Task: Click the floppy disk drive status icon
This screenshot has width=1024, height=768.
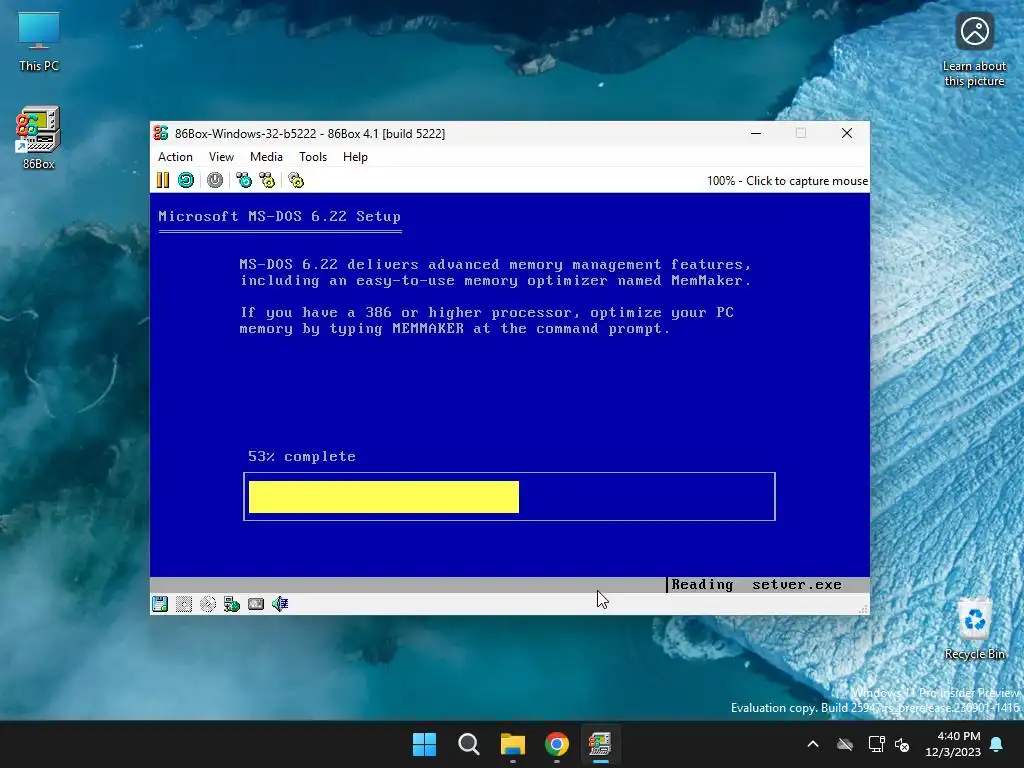Action: coord(160,604)
